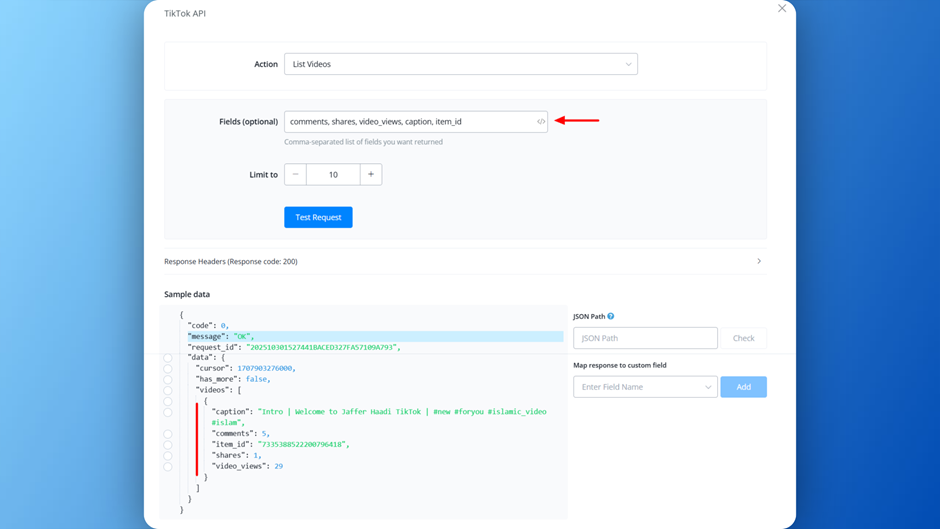Open the Action dropdown showing List Videos
Screen dimensions: 940x529
point(460,64)
